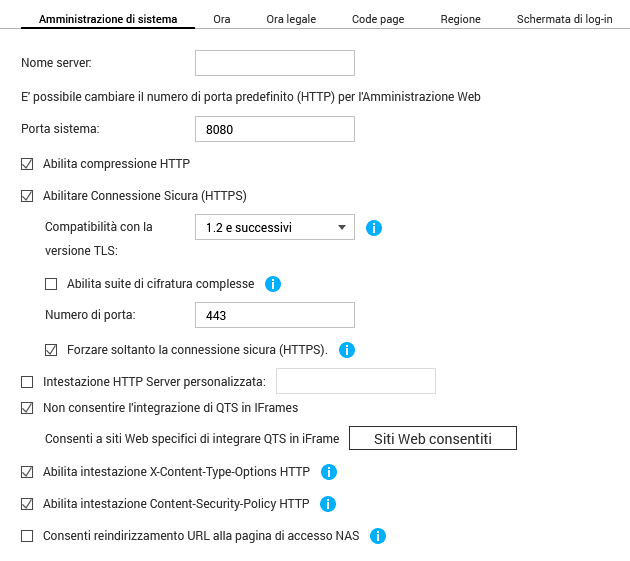Click info icon for X-Content-Type-Options header
Image resolution: width=630 pixels, height=561 pixels.
pyautogui.click(x=328, y=472)
